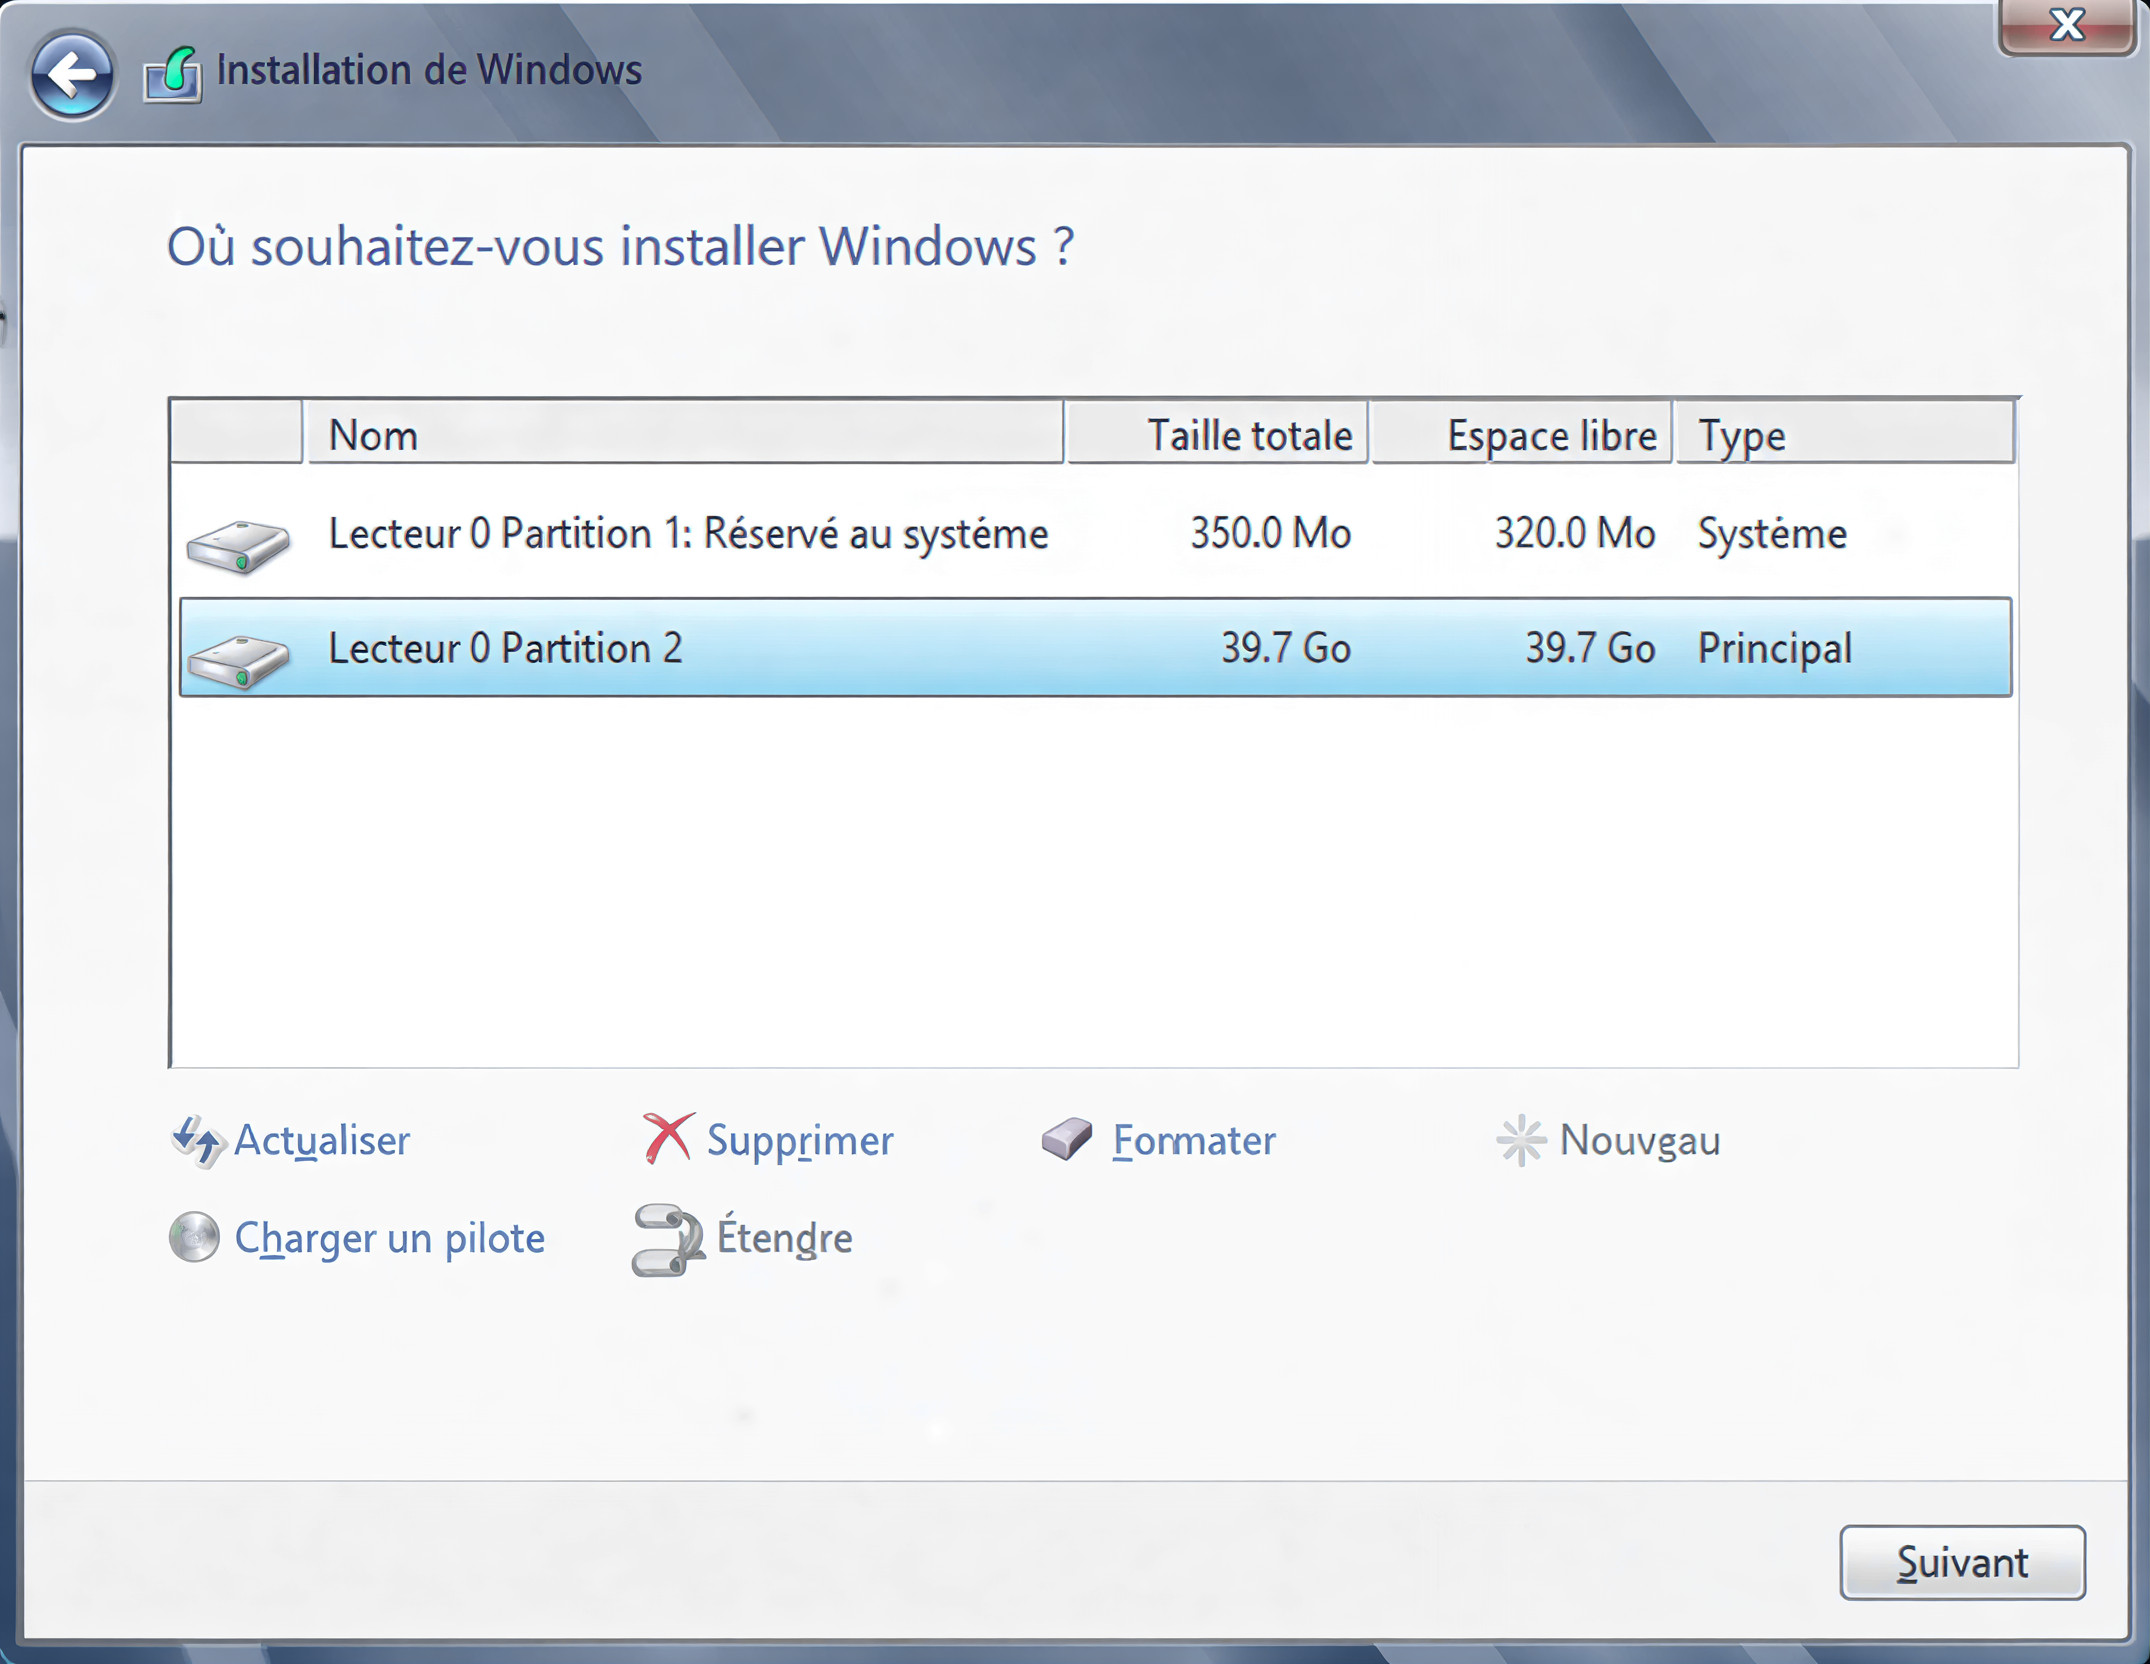Viewport: 2150px width, 1664px height.
Task: Click the Formater text link
Action: 1193,1140
